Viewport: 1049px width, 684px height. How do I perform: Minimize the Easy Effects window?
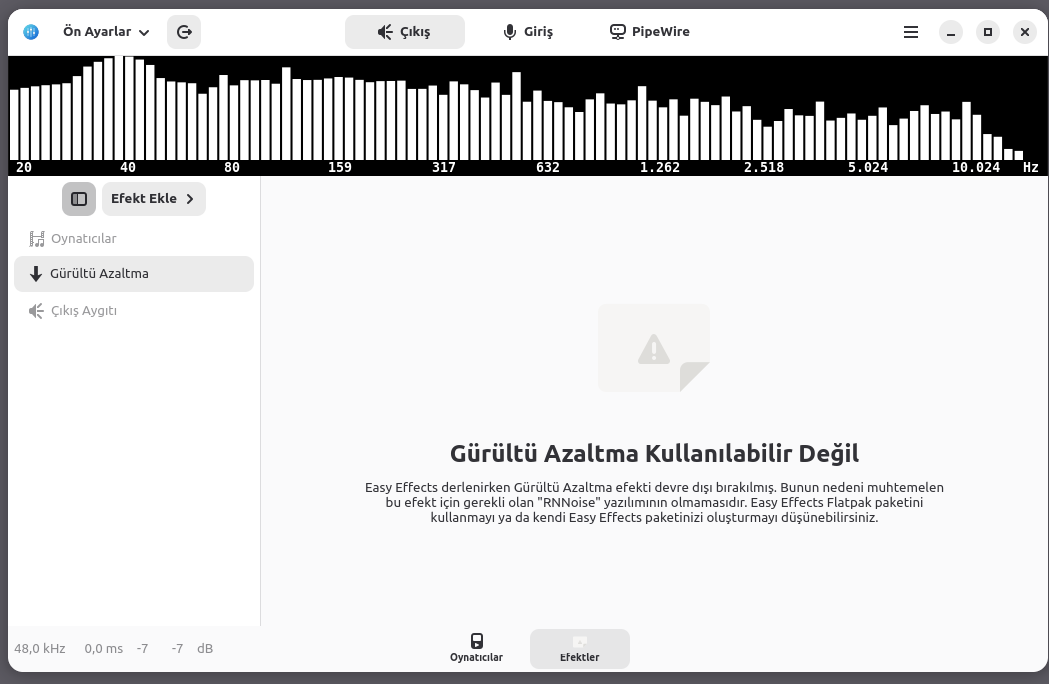click(x=950, y=32)
